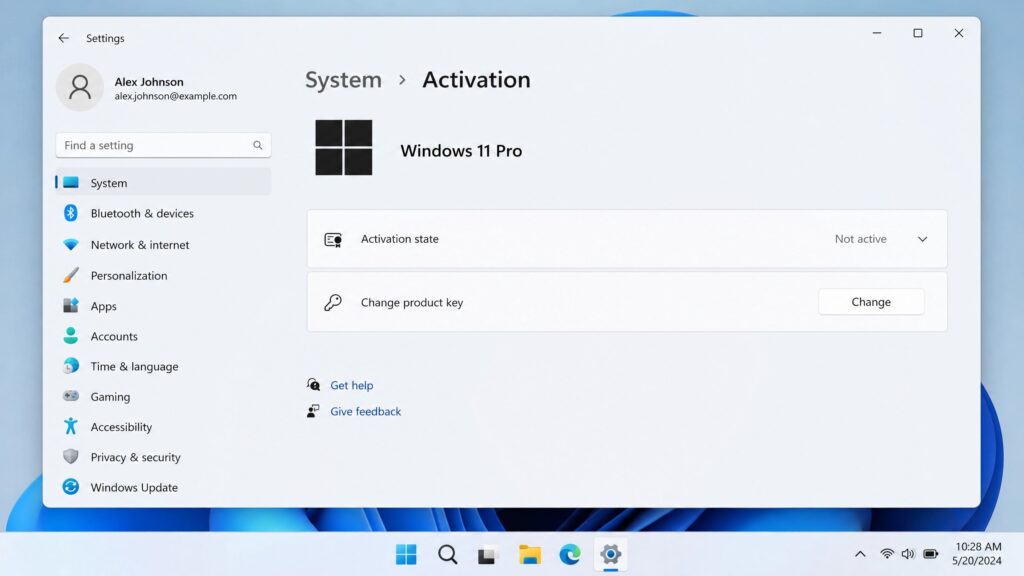Click the Windows logo beside Windows 11 Pro
The width and height of the screenshot is (1024, 576).
(344, 148)
